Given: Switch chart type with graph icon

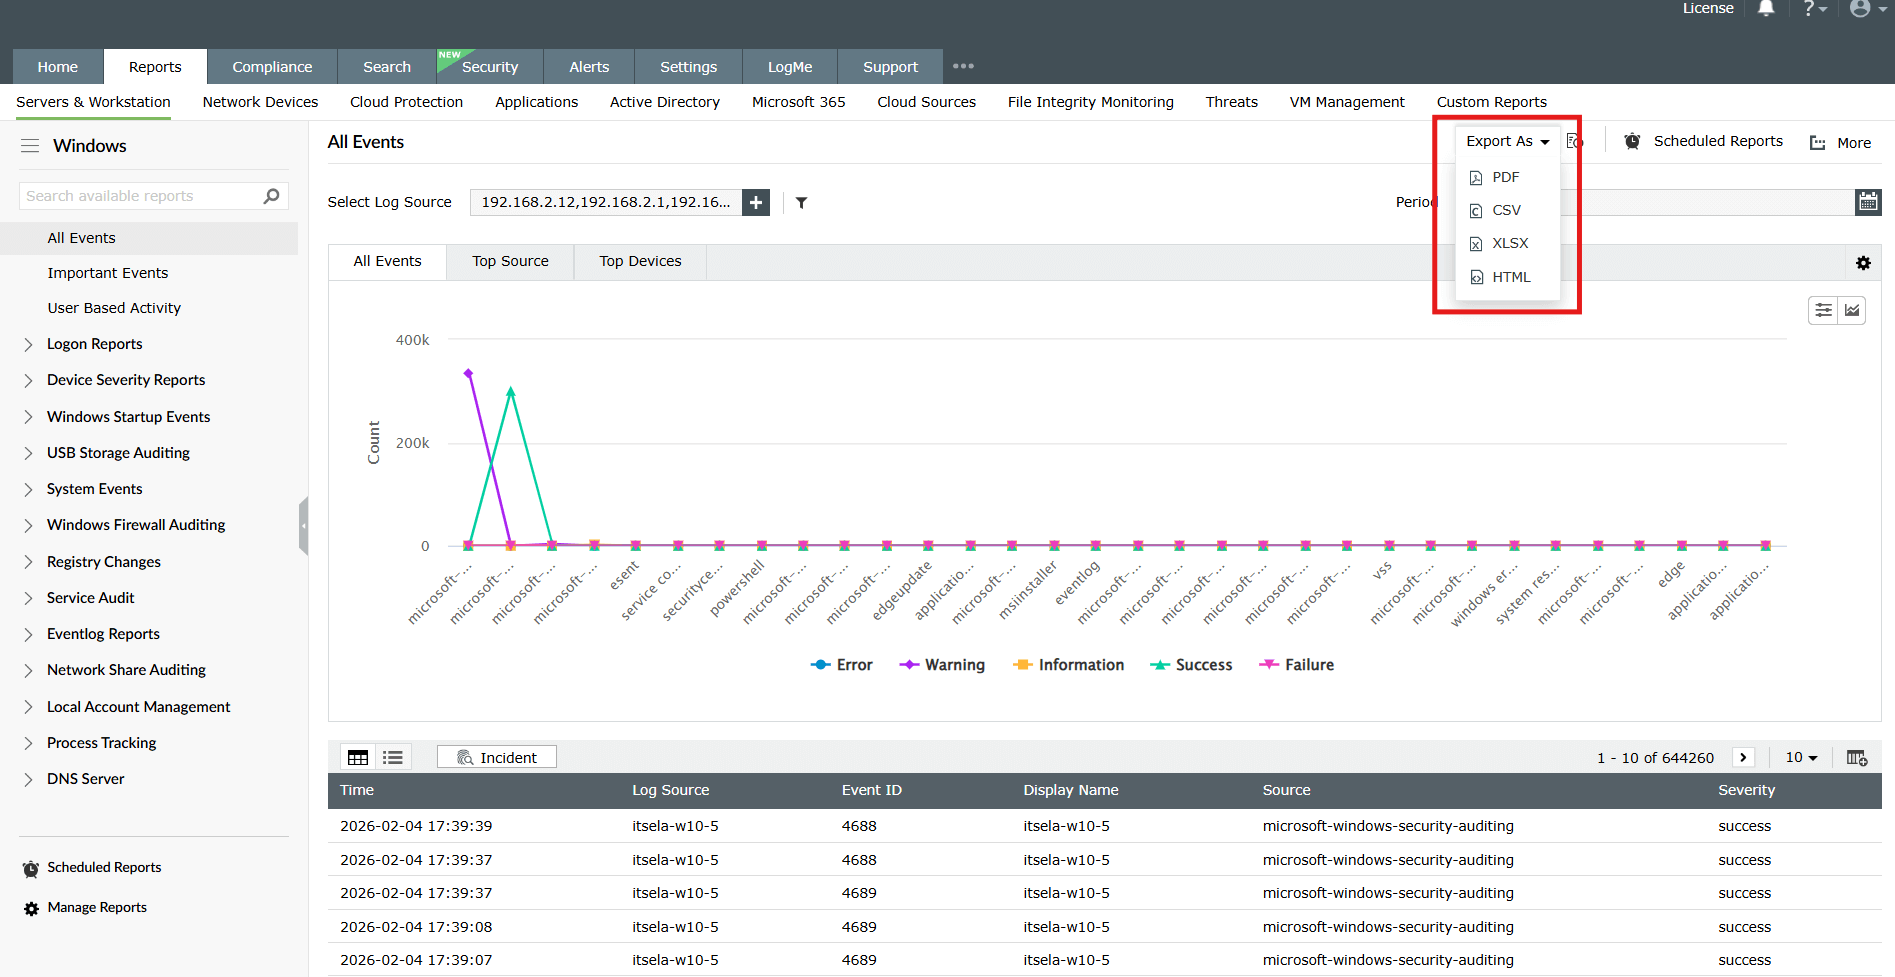Looking at the screenshot, I should [x=1852, y=310].
